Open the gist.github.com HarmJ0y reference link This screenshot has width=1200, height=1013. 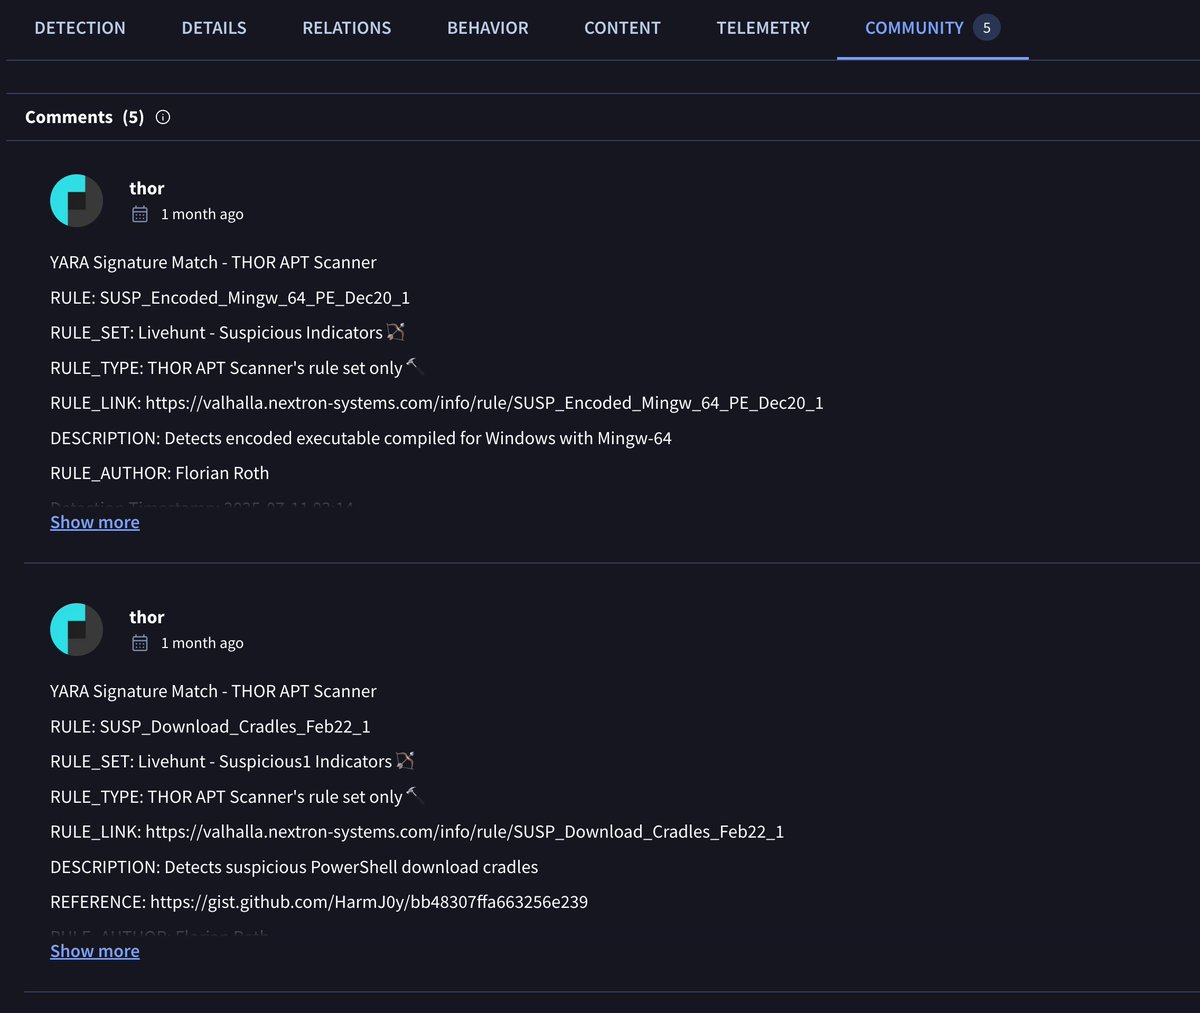[x=369, y=902]
